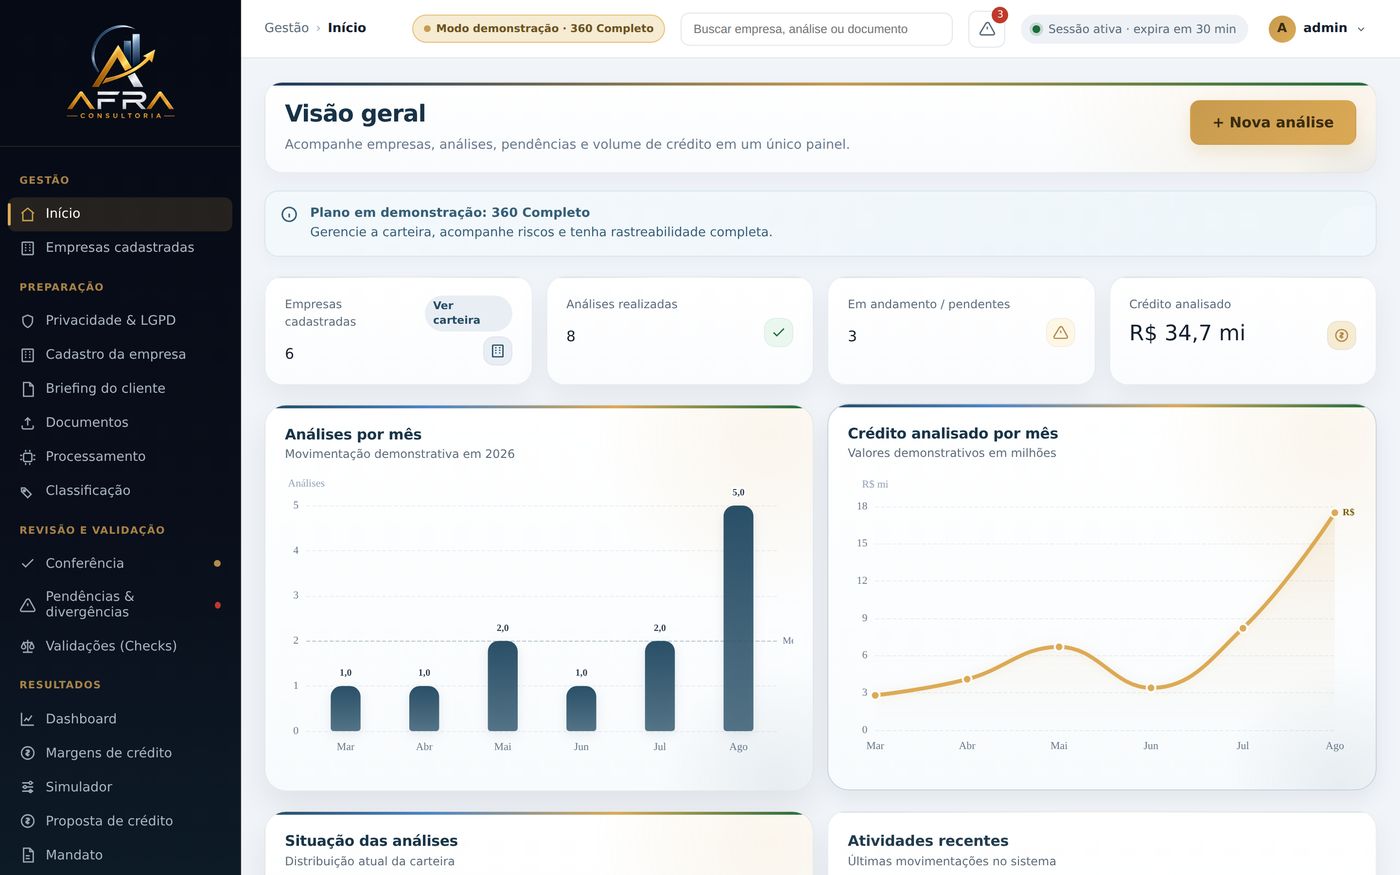Click the Pendências & divergências warning icon
Image resolution: width=1400 pixels, height=875 pixels.
[x=28, y=605]
